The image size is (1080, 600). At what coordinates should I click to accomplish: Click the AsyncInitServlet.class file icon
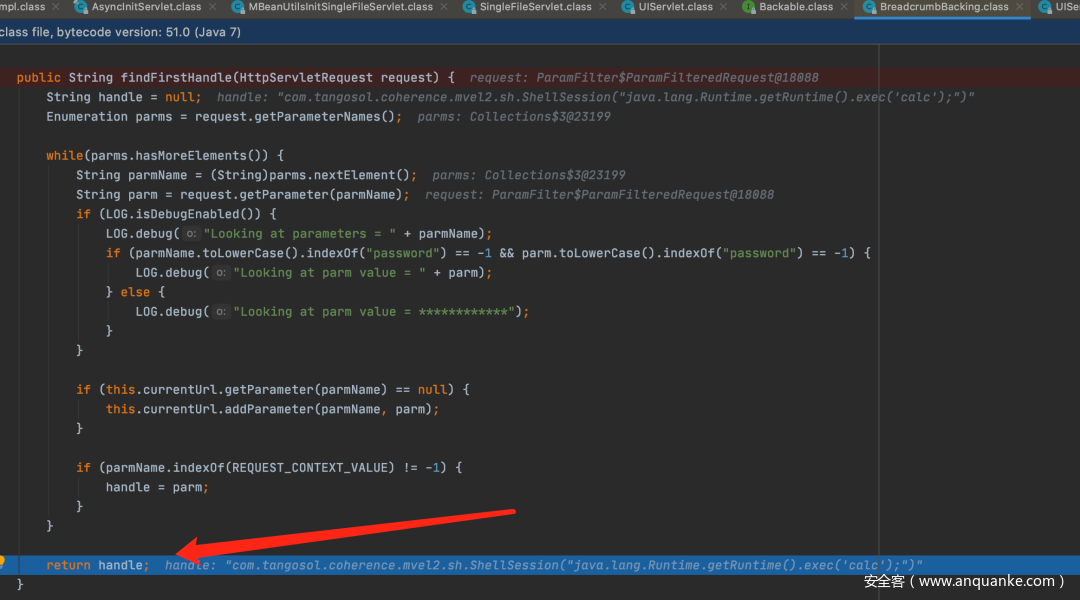[82, 7]
